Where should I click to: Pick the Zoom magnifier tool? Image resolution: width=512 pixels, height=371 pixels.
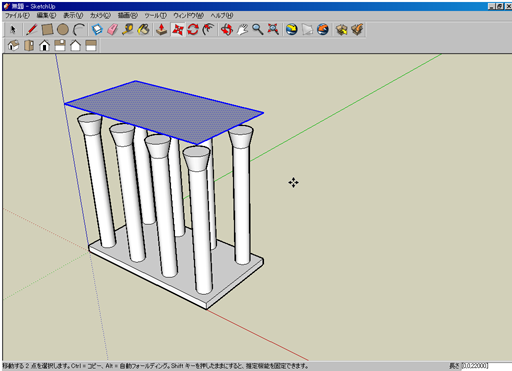pyautogui.click(x=257, y=30)
